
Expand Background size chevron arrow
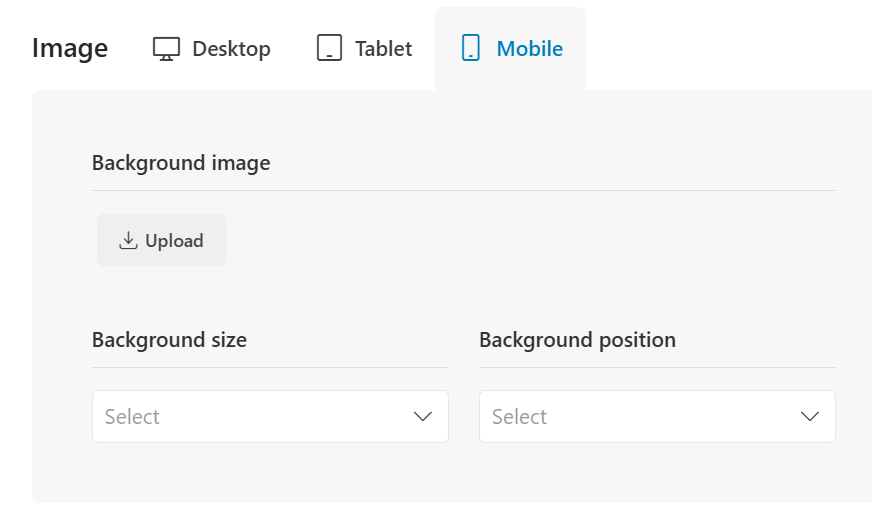(x=423, y=417)
